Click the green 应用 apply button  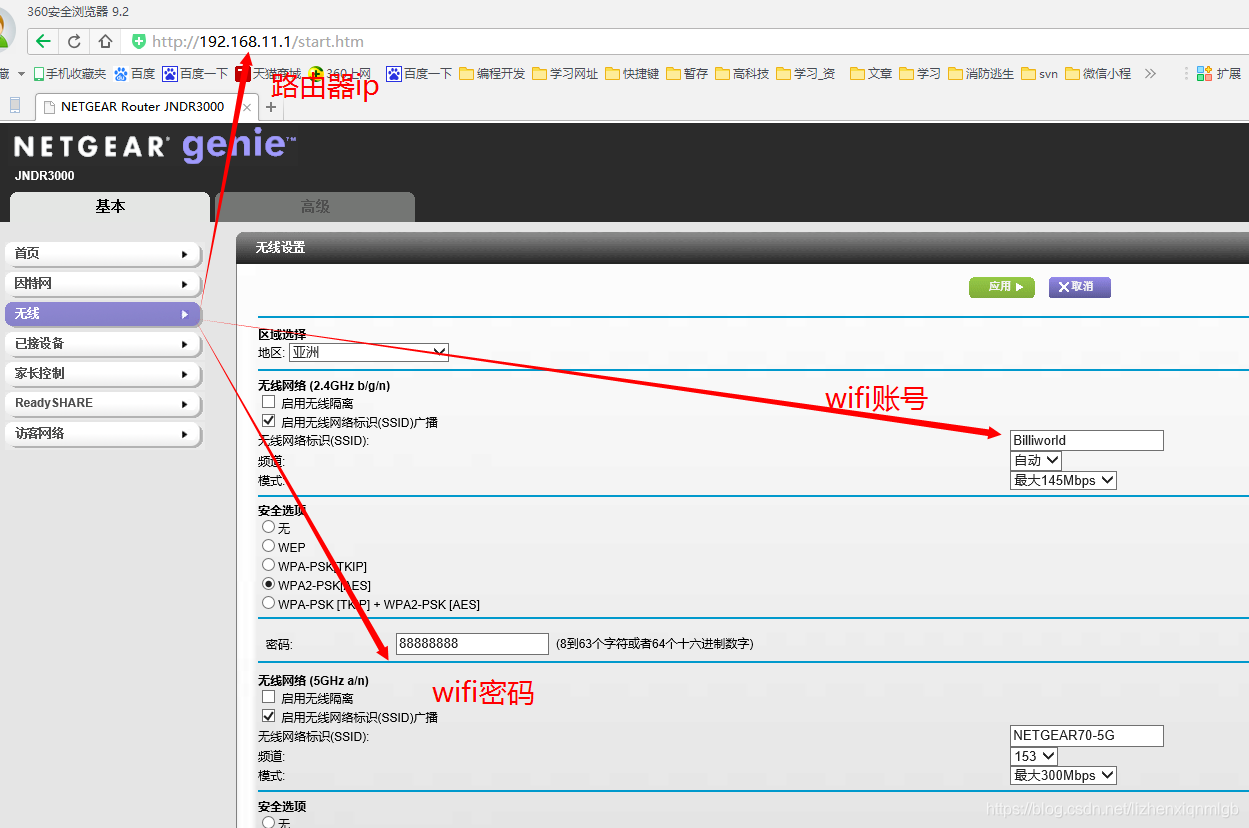click(x=1002, y=287)
